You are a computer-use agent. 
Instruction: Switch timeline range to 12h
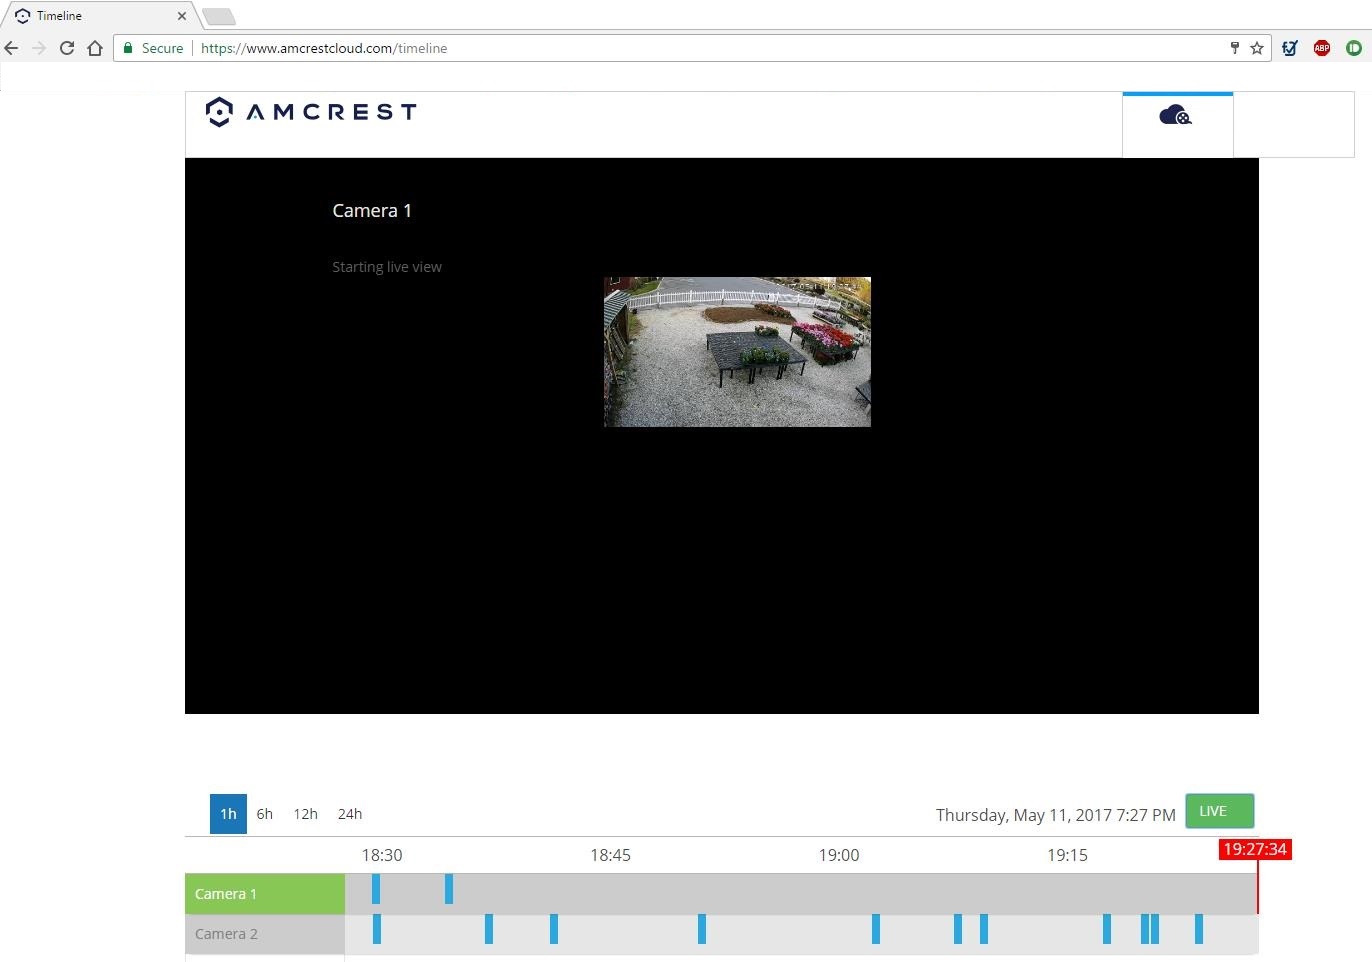point(305,814)
